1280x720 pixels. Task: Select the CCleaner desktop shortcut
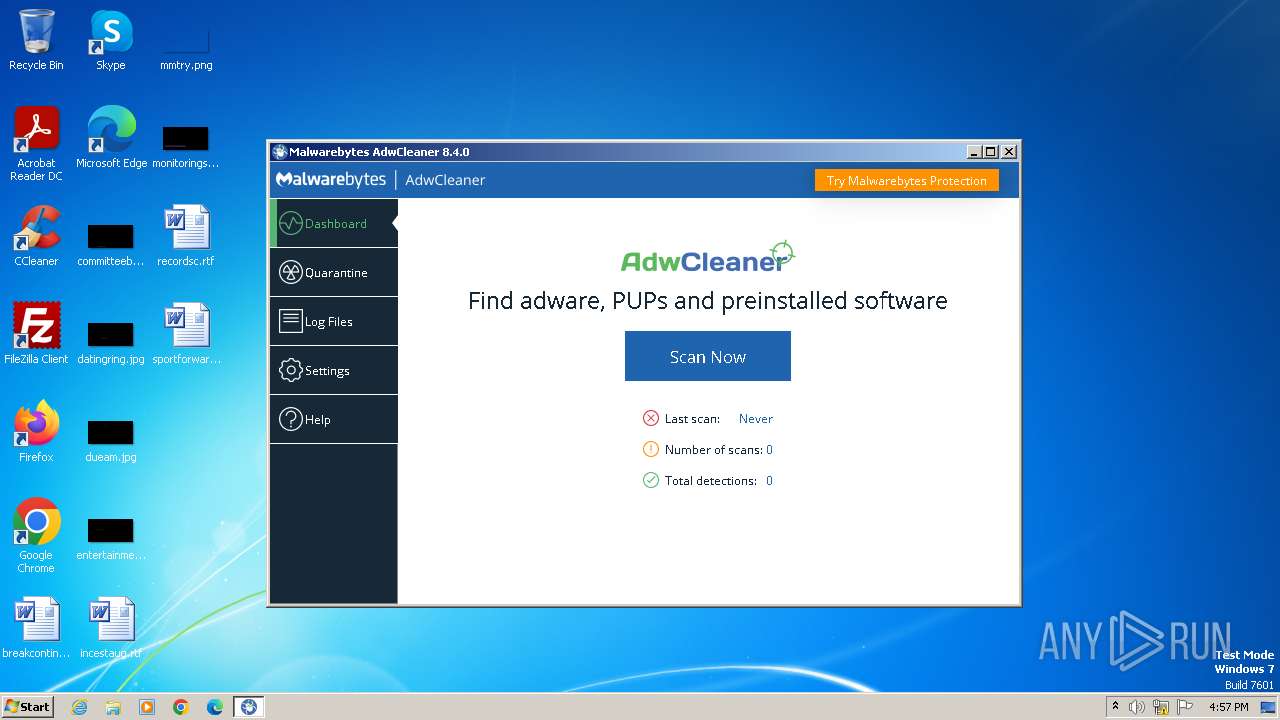pos(36,236)
